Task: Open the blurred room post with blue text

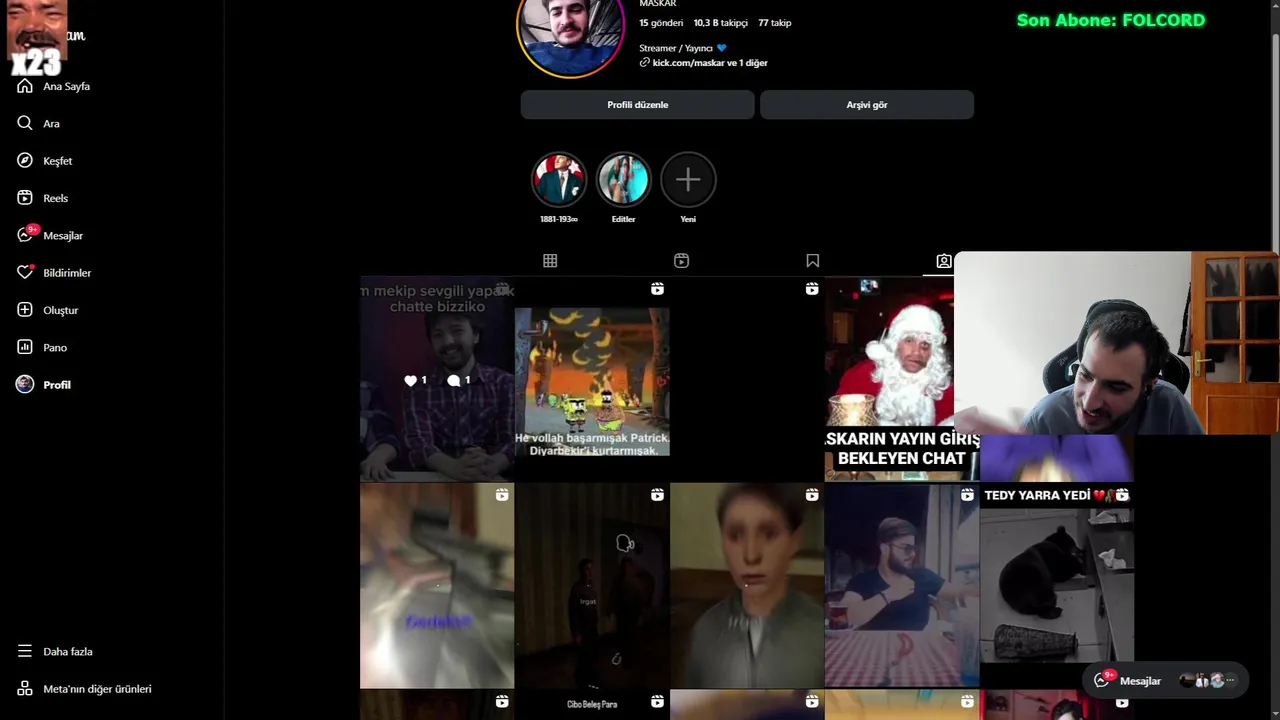Action: click(437, 585)
